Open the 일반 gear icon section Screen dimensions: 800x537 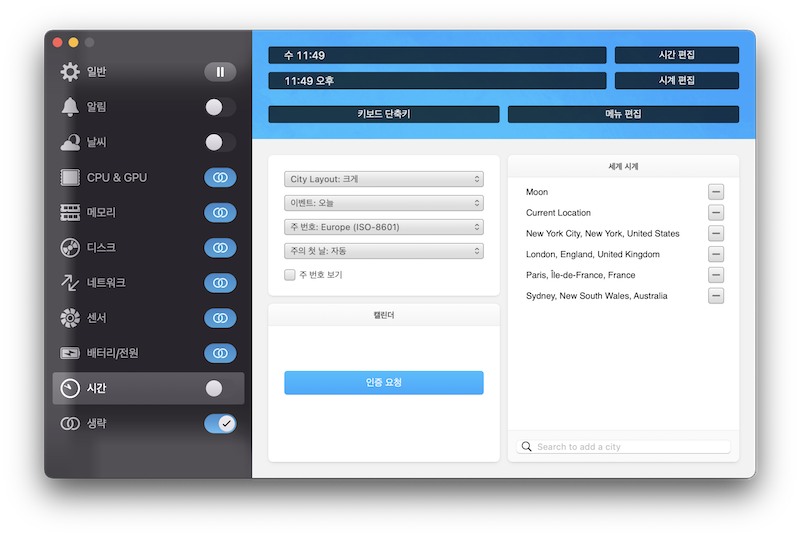[x=70, y=72]
